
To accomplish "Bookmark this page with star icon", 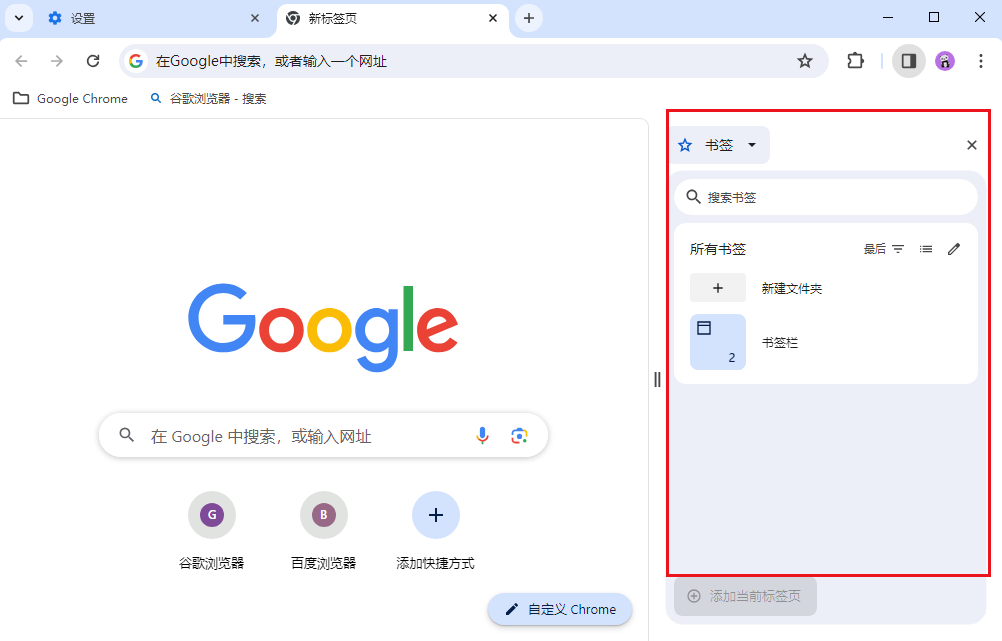I will pyautogui.click(x=805, y=61).
